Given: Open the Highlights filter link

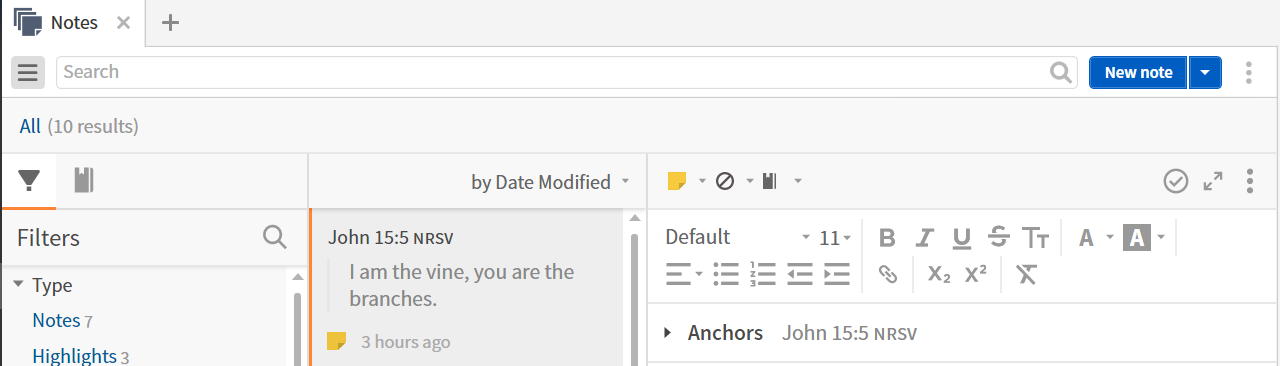Looking at the screenshot, I should (74, 355).
